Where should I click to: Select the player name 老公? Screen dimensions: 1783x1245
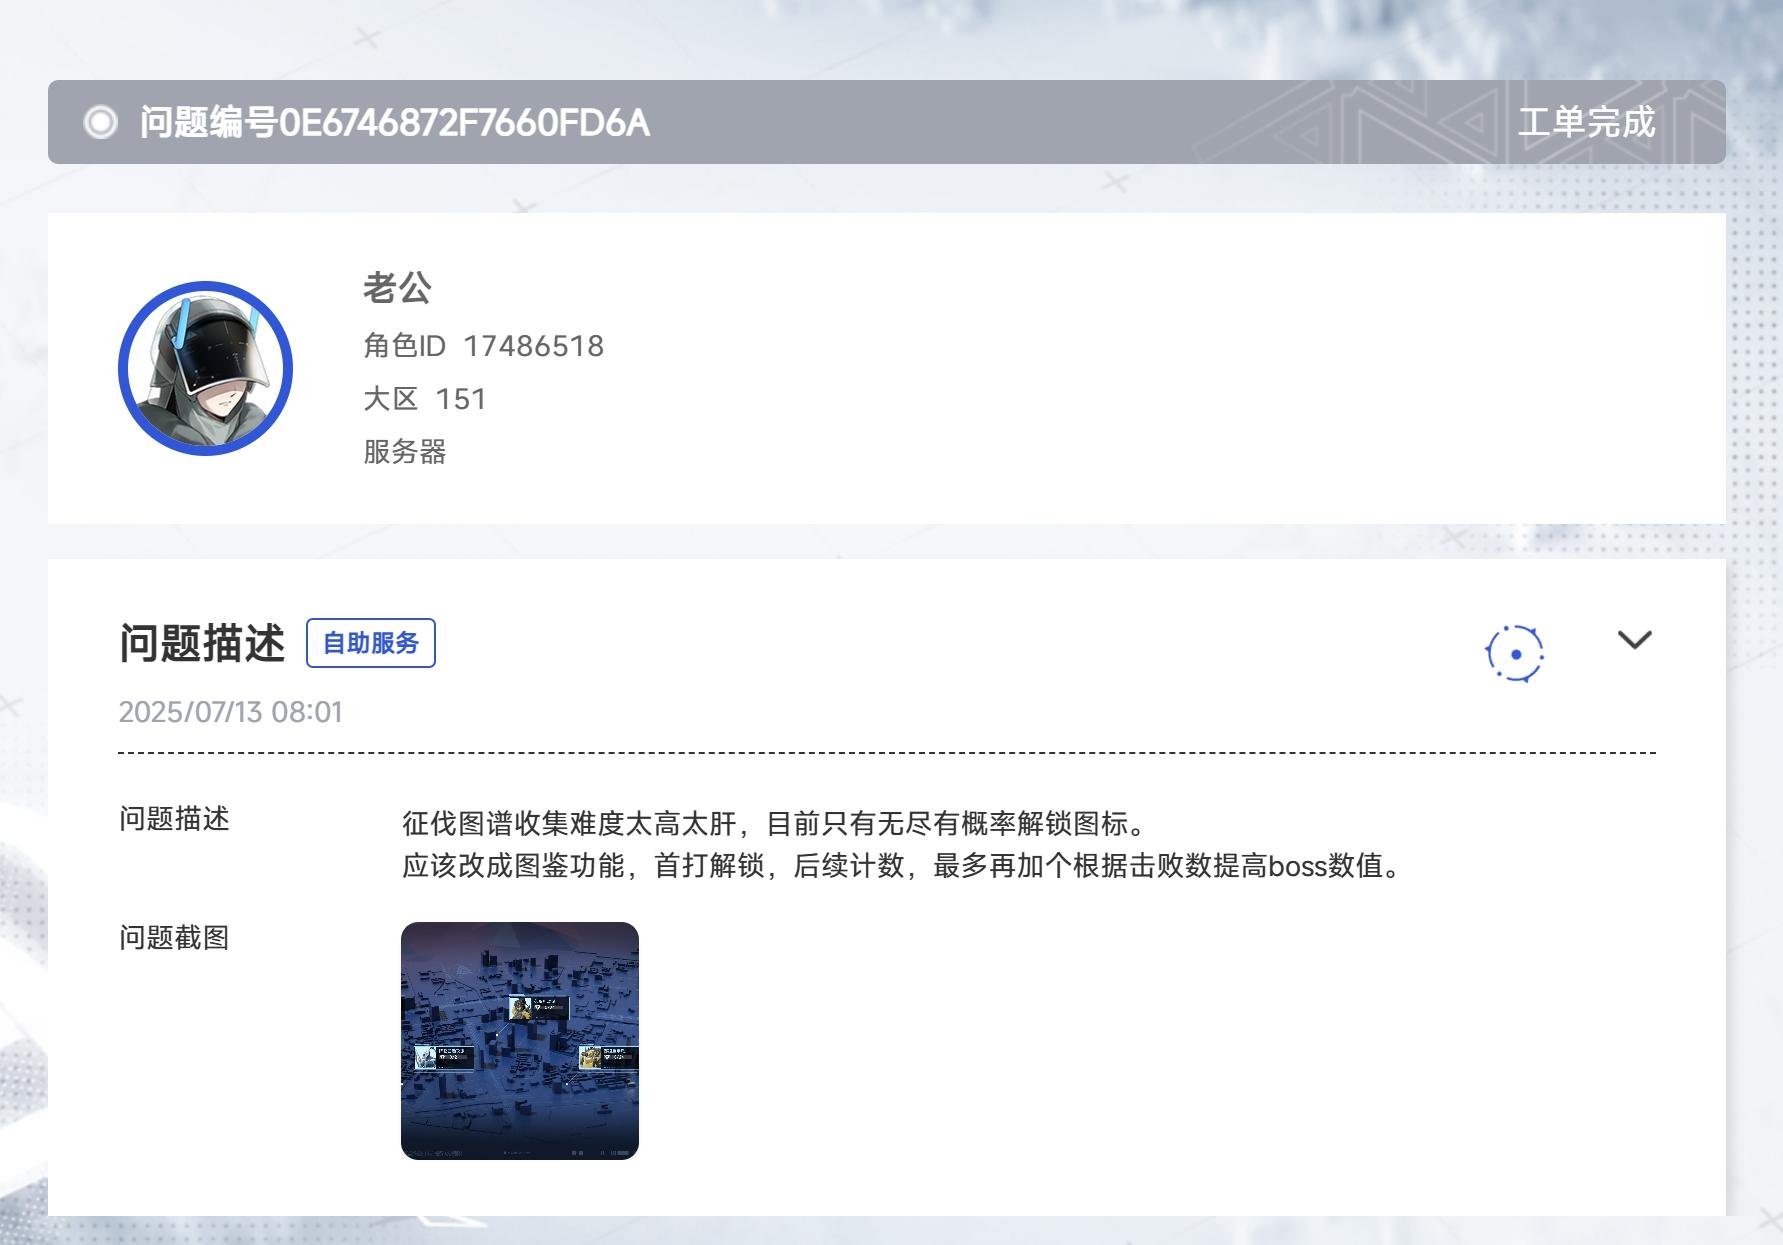pyautogui.click(x=397, y=288)
